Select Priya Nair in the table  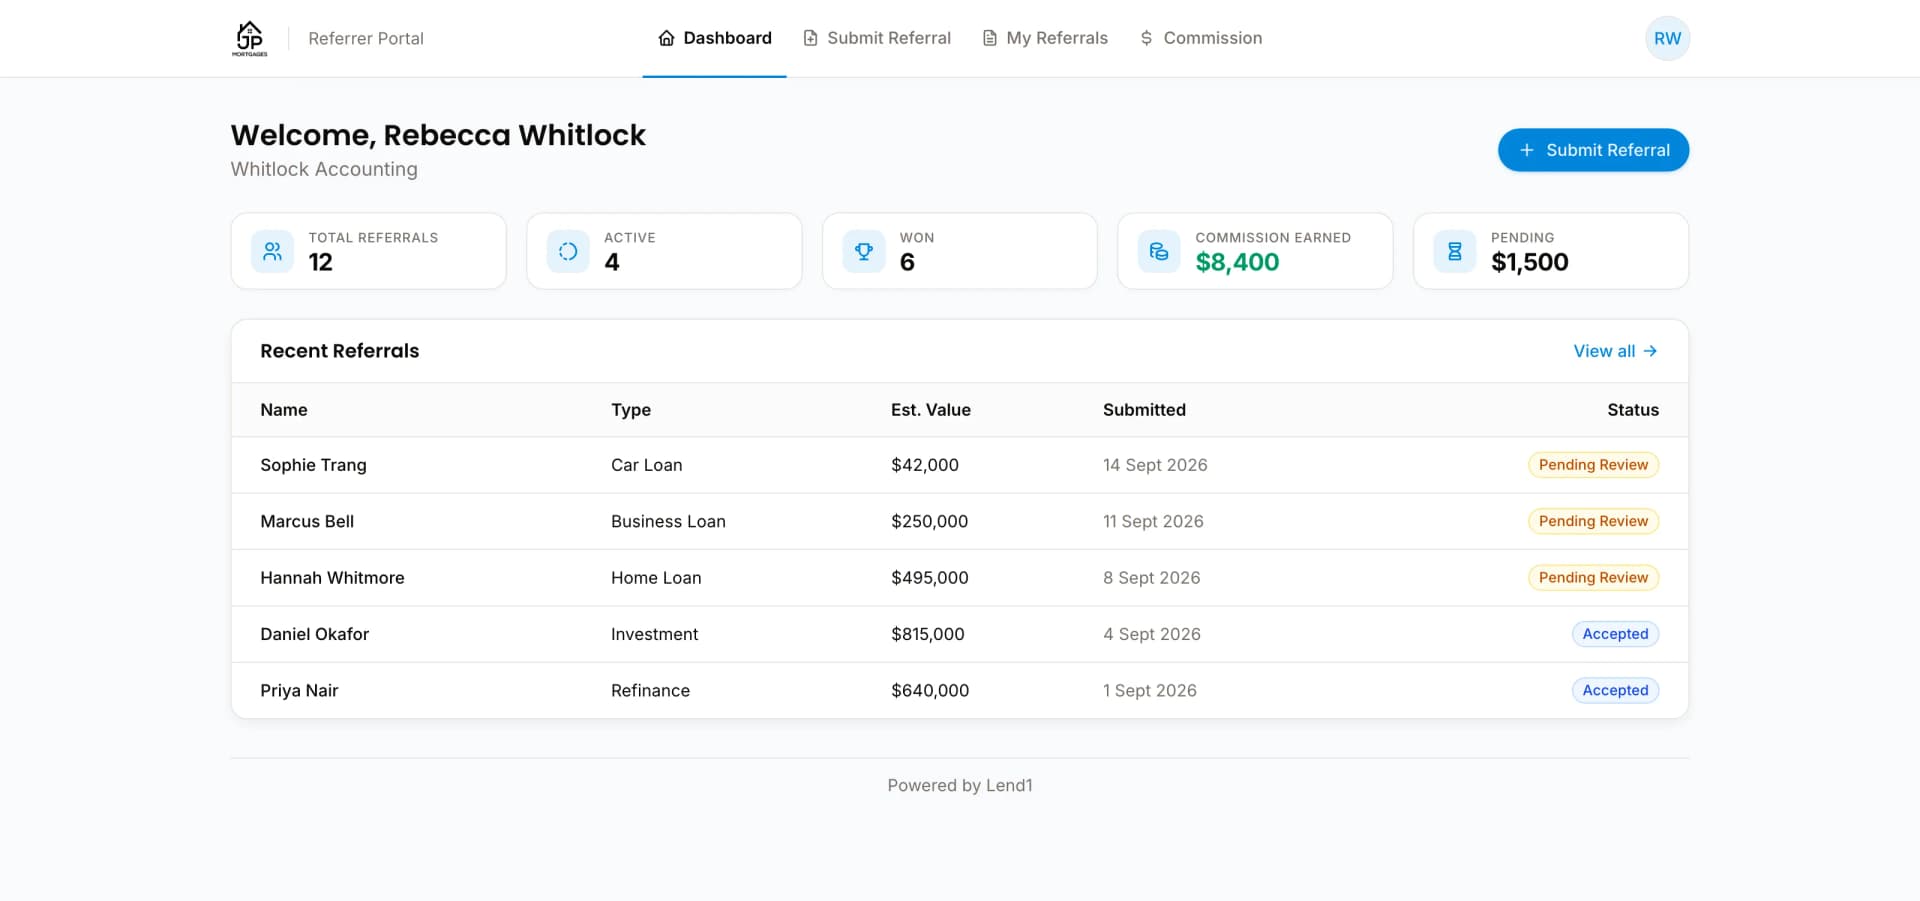pyautogui.click(x=299, y=690)
